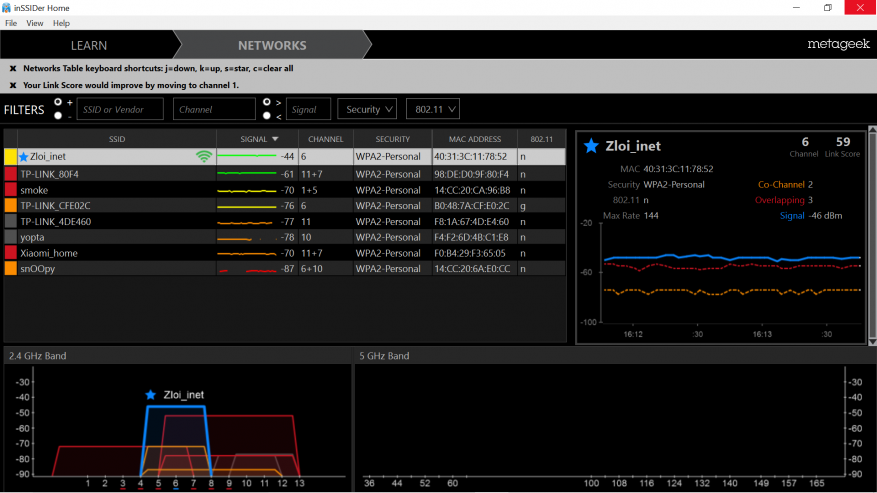
Task: Click the green Wi-Fi connected icon
Action: (204, 157)
